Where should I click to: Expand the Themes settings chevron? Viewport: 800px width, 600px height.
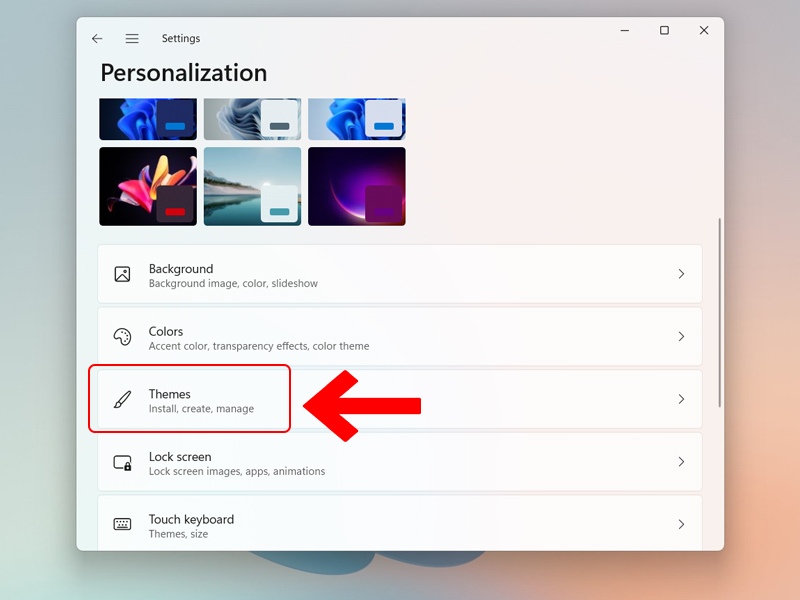coord(681,400)
